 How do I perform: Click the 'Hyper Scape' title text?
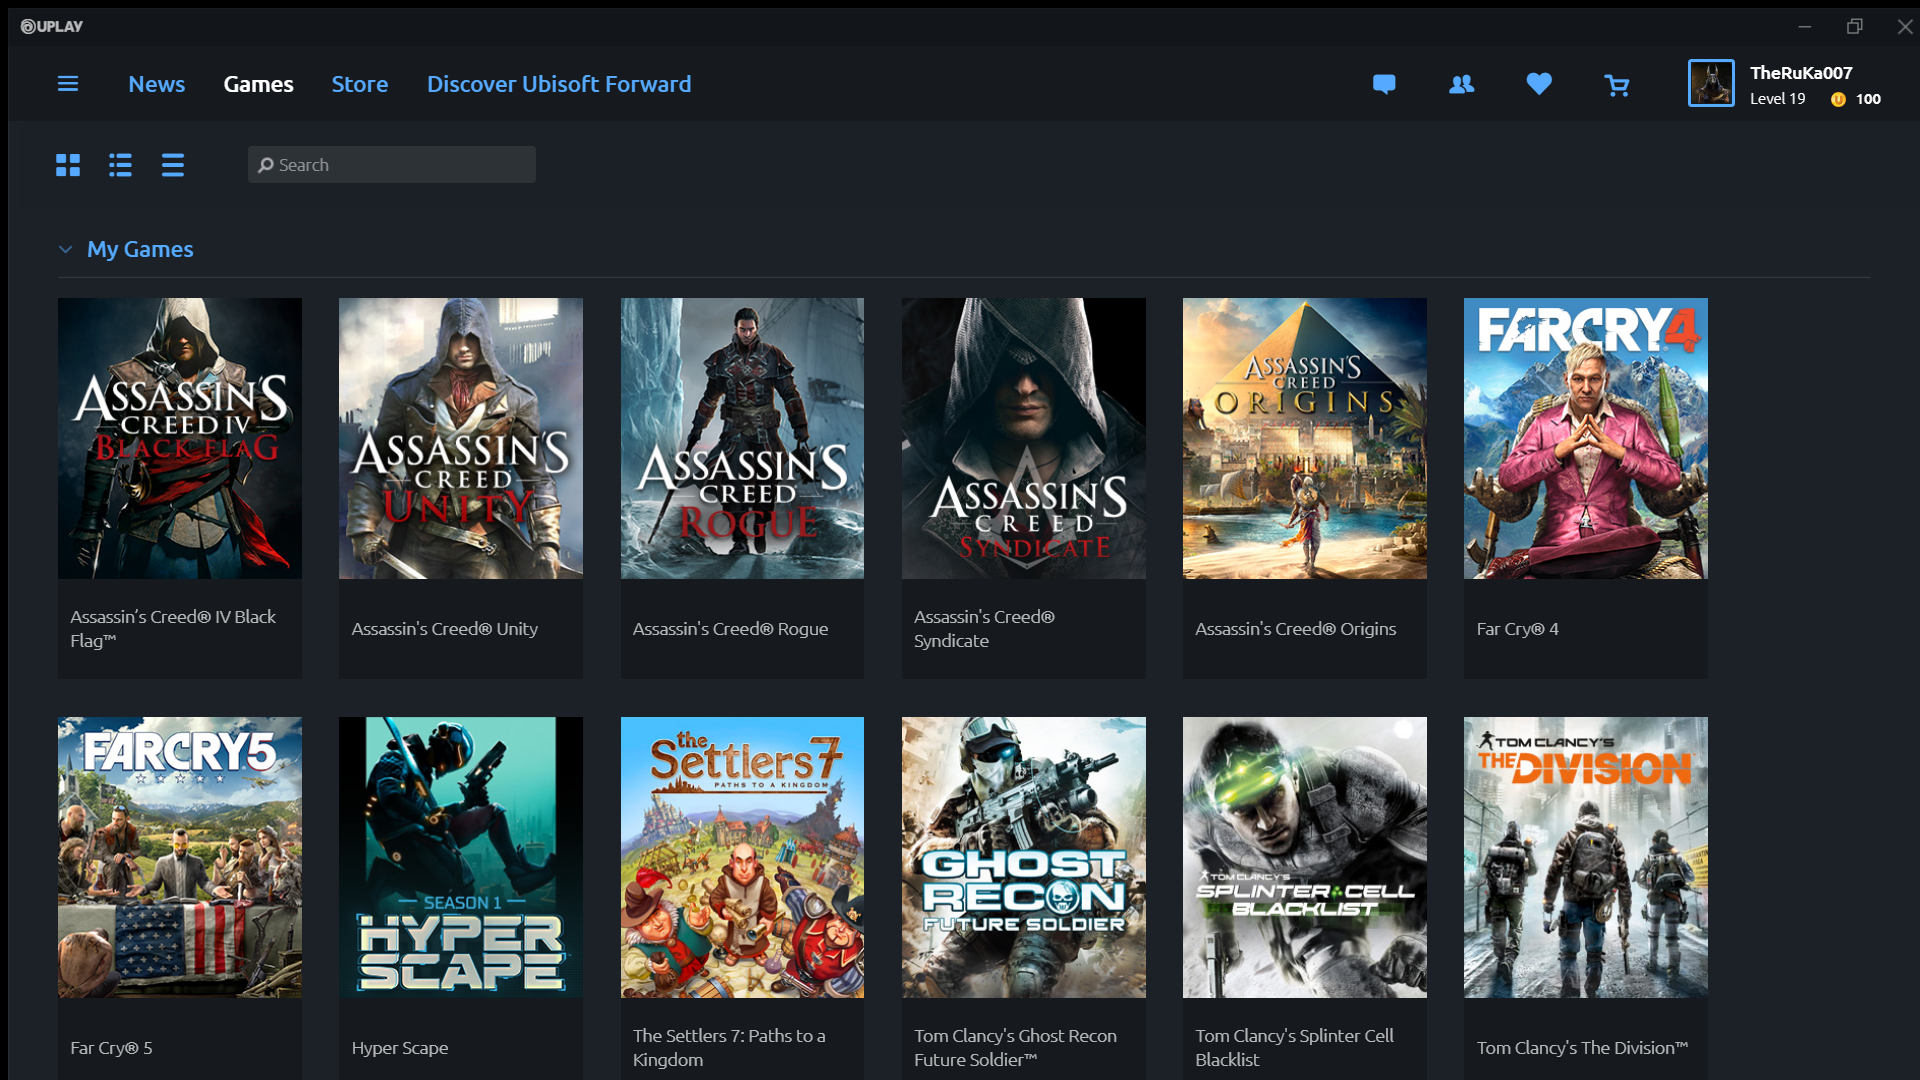[400, 1048]
